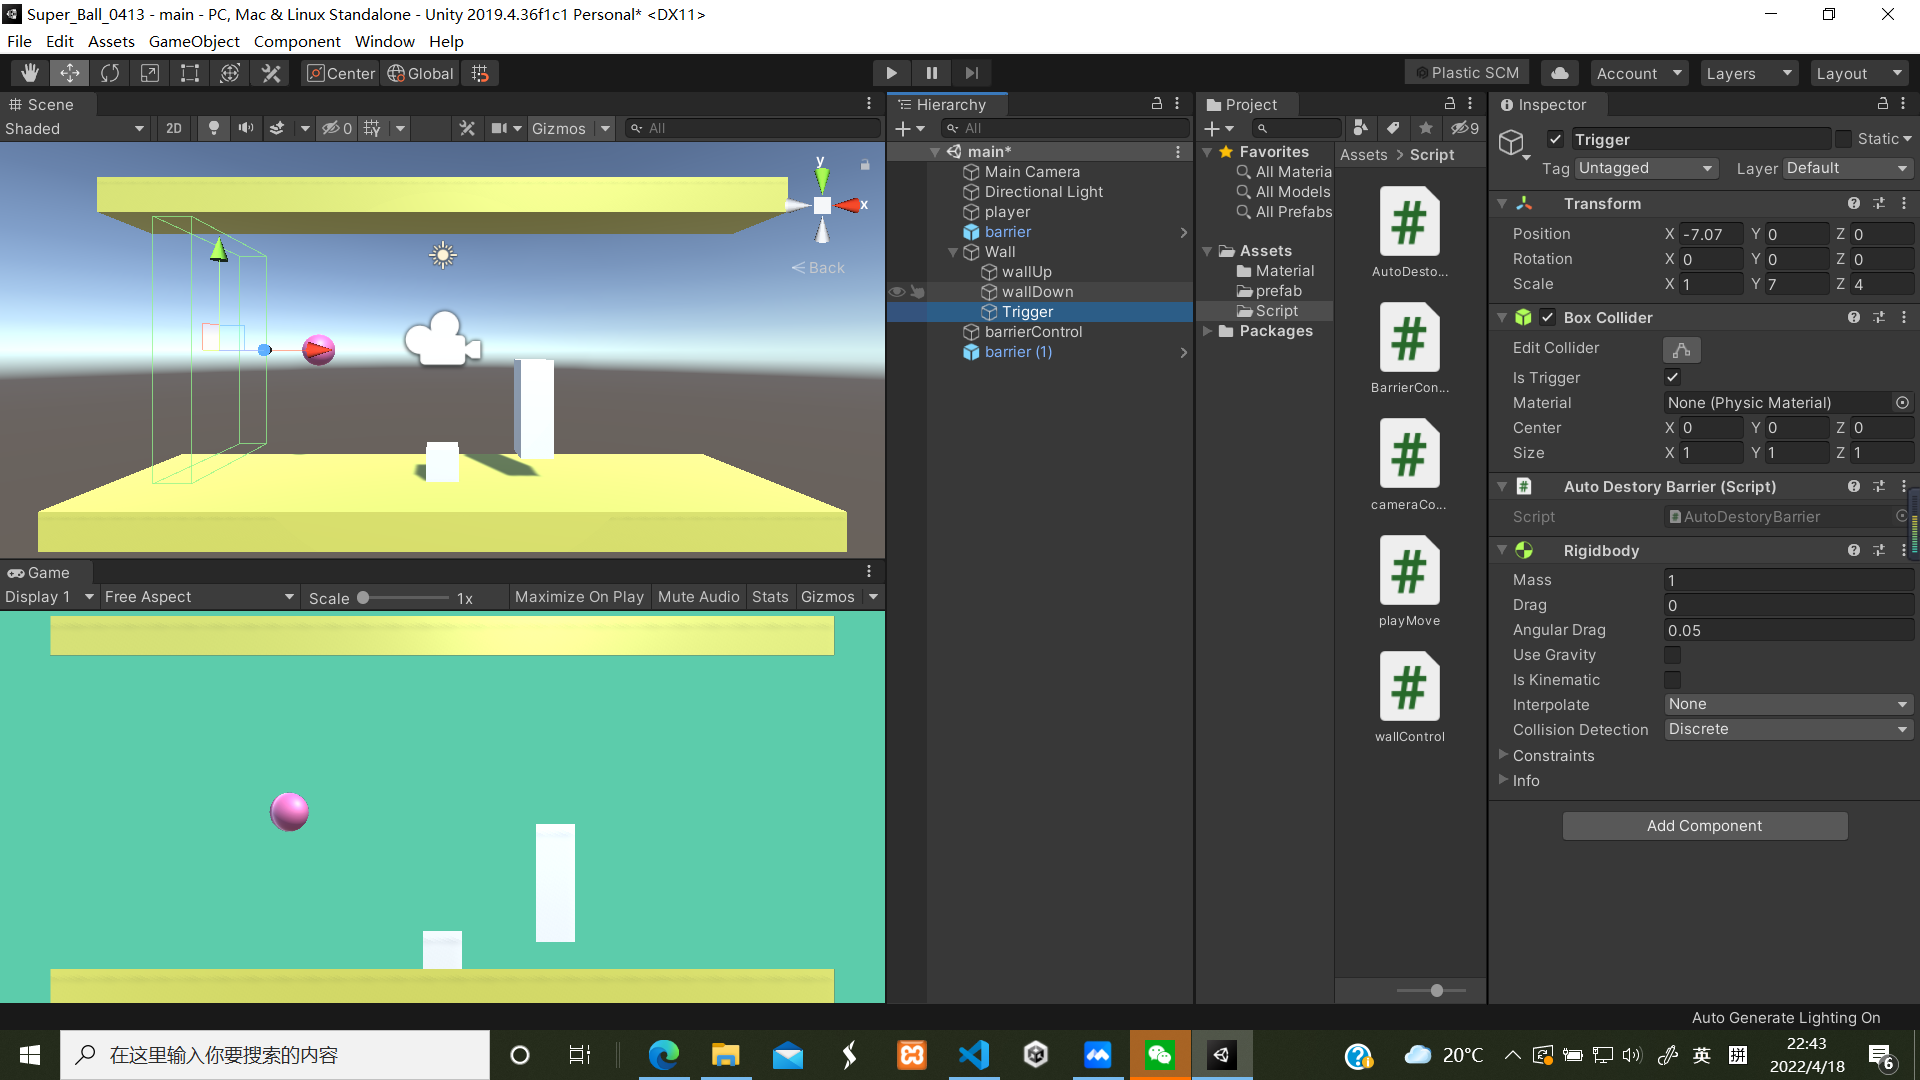This screenshot has height=1080, width=1920.
Task: Select the Rect tool
Action: pyautogui.click(x=190, y=73)
